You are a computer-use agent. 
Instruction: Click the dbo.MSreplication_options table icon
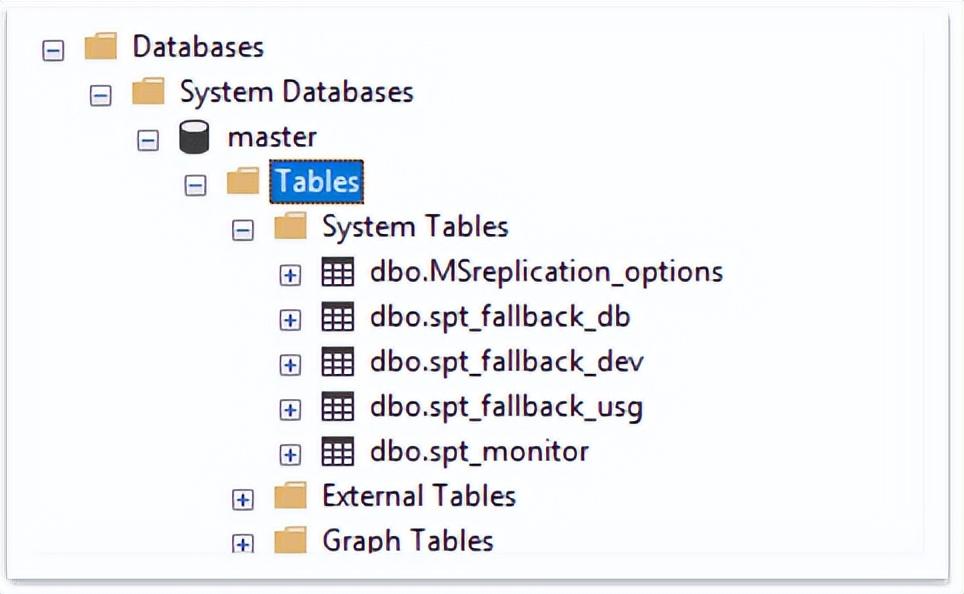pyautogui.click(x=338, y=272)
